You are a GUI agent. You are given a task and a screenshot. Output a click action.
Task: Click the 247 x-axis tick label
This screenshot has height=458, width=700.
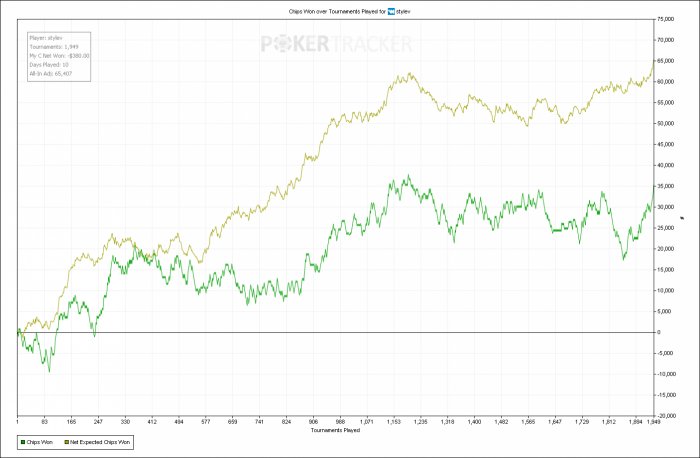pos(98,422)
